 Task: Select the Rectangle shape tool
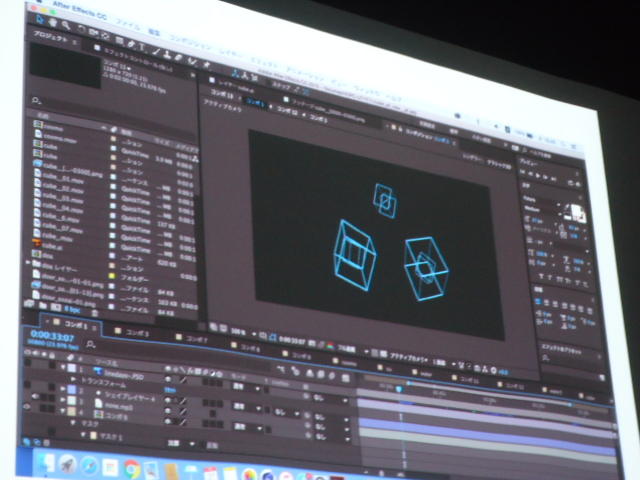pyautogui.click(x=119, y=40)
